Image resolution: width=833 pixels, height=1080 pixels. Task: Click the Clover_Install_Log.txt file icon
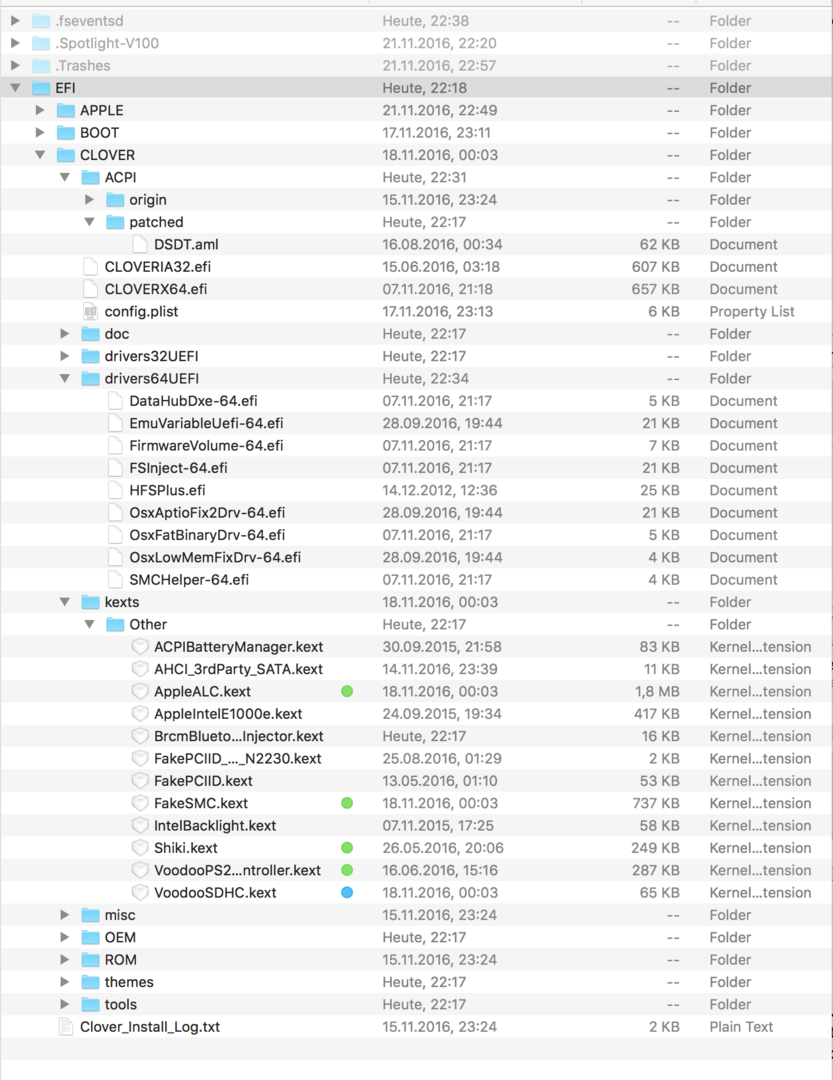(65, 1027)
